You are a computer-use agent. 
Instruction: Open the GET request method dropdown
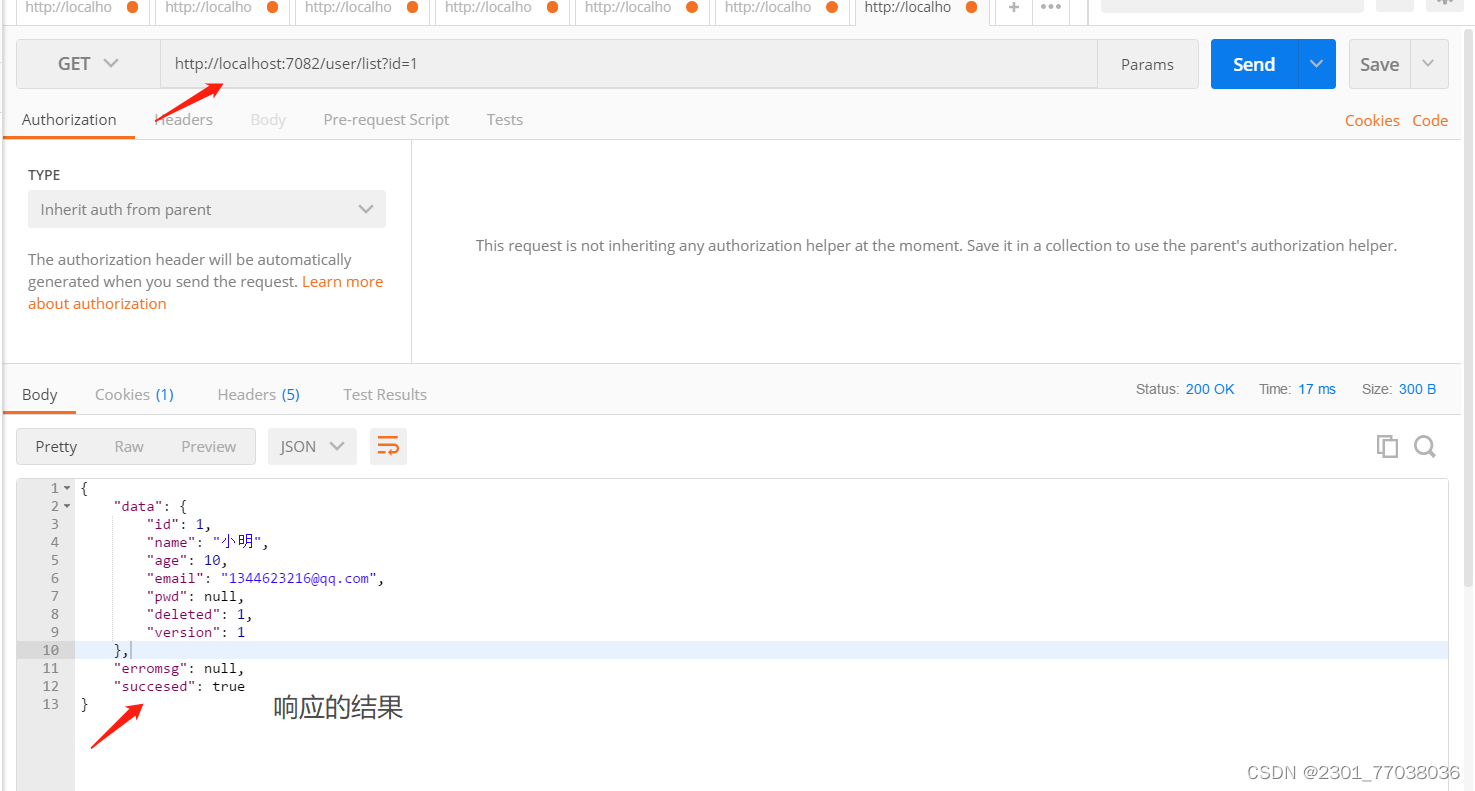click(x=112, y=63)
